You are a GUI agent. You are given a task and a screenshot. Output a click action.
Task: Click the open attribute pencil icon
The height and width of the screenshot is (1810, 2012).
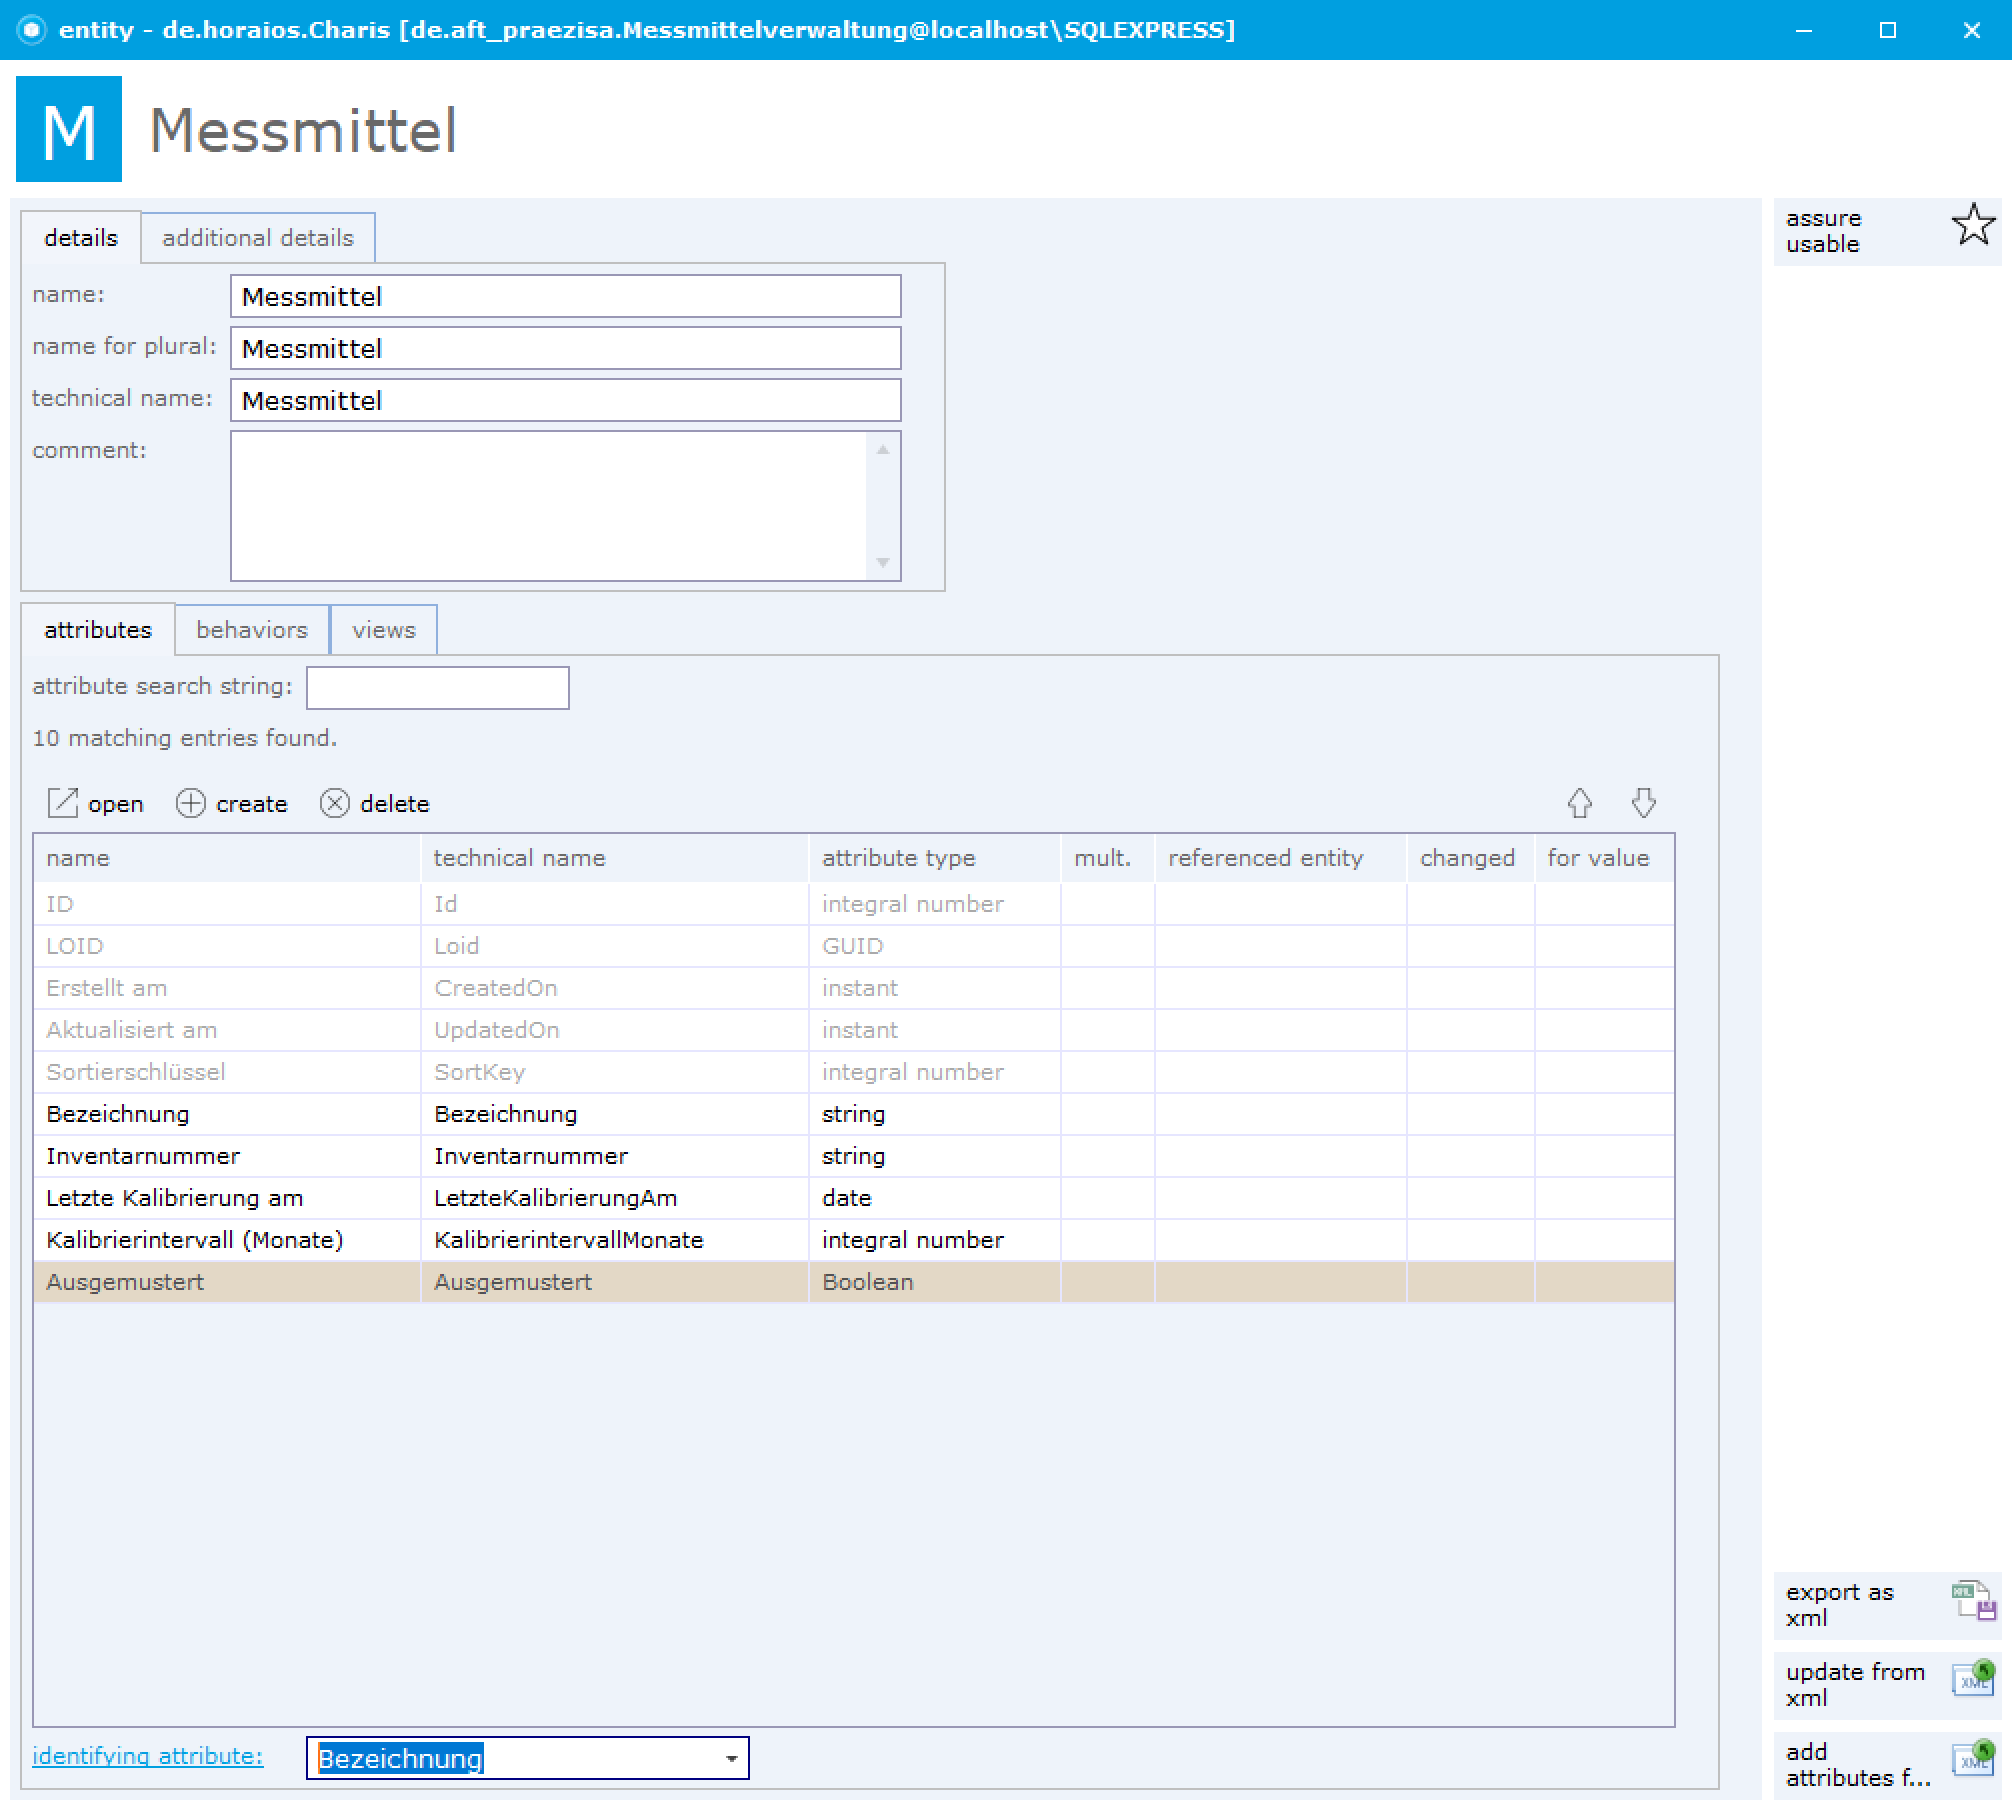click(x=63, y=803)
